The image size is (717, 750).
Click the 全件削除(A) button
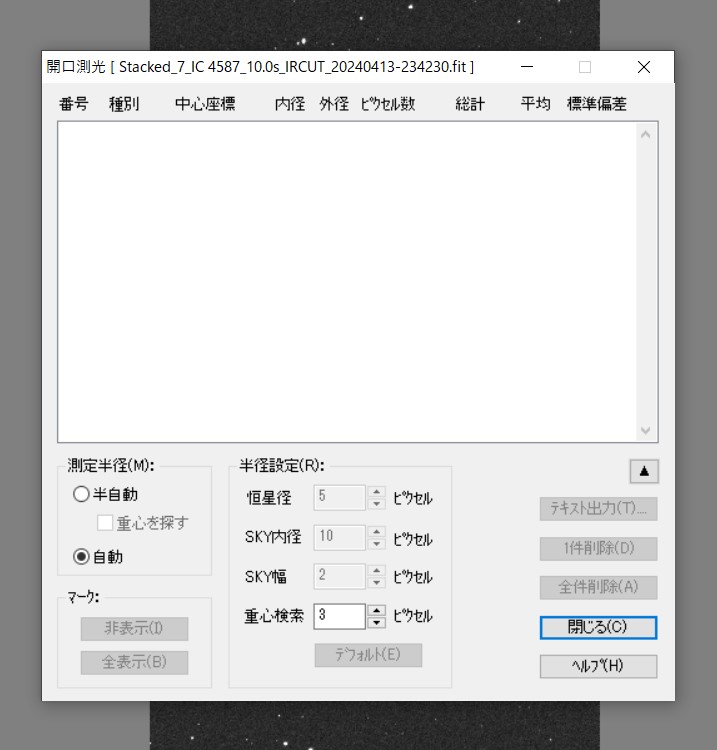point(598,587)
